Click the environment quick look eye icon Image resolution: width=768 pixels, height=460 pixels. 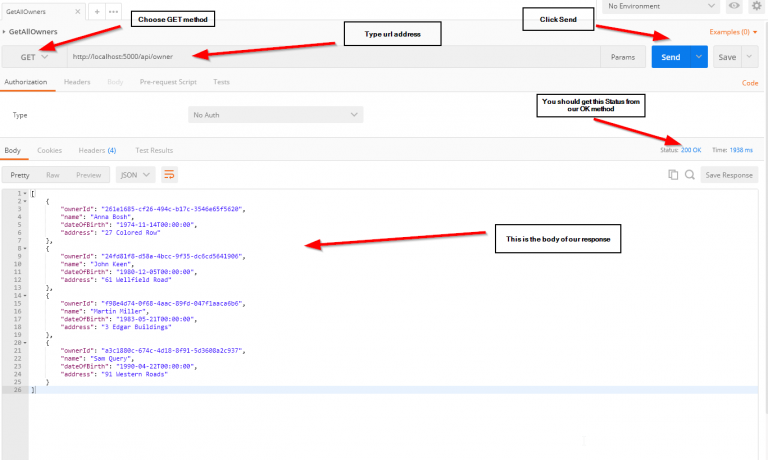[x=736, y=6]
